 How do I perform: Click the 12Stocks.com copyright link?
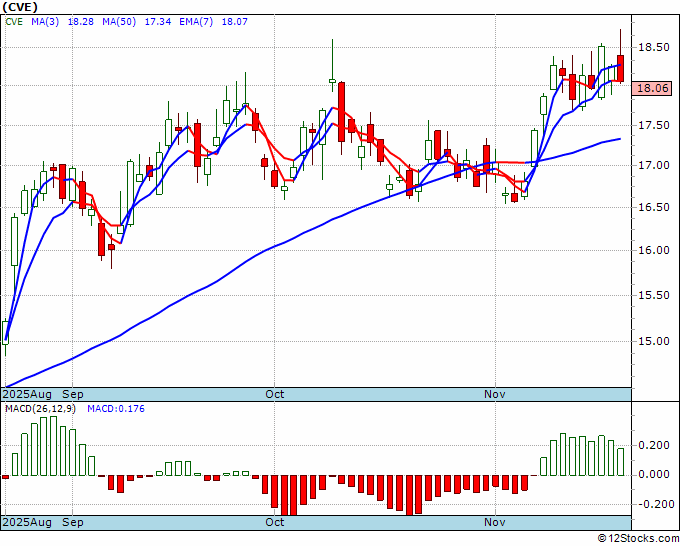[x=638, y=539]
